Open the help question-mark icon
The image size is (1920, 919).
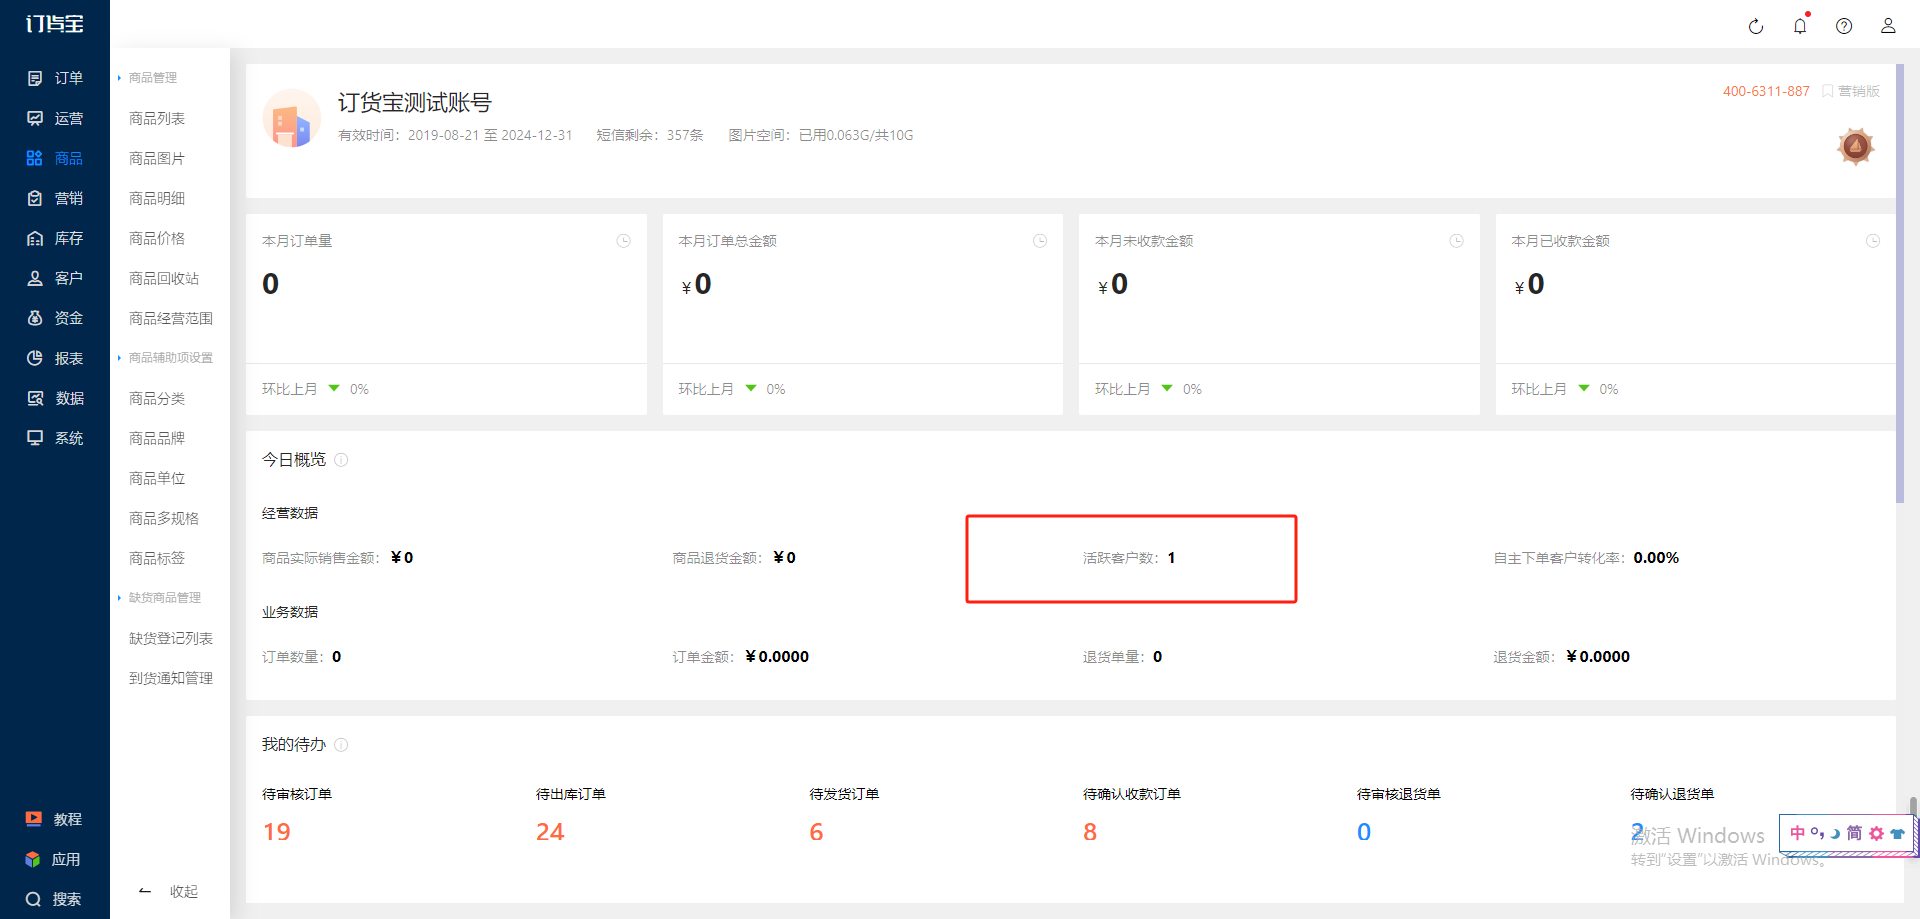pyautogui.click(x=1844, y=26)
